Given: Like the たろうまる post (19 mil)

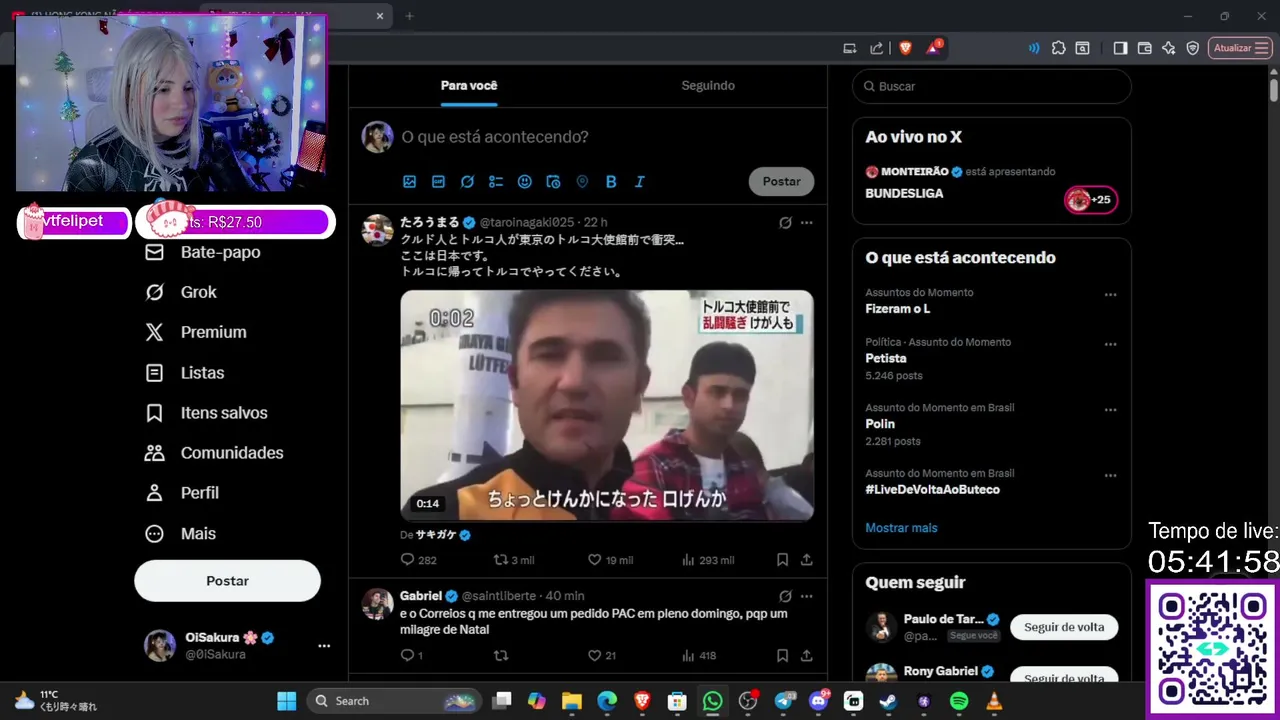Looking at the screenshot, I should pos(610,560).
